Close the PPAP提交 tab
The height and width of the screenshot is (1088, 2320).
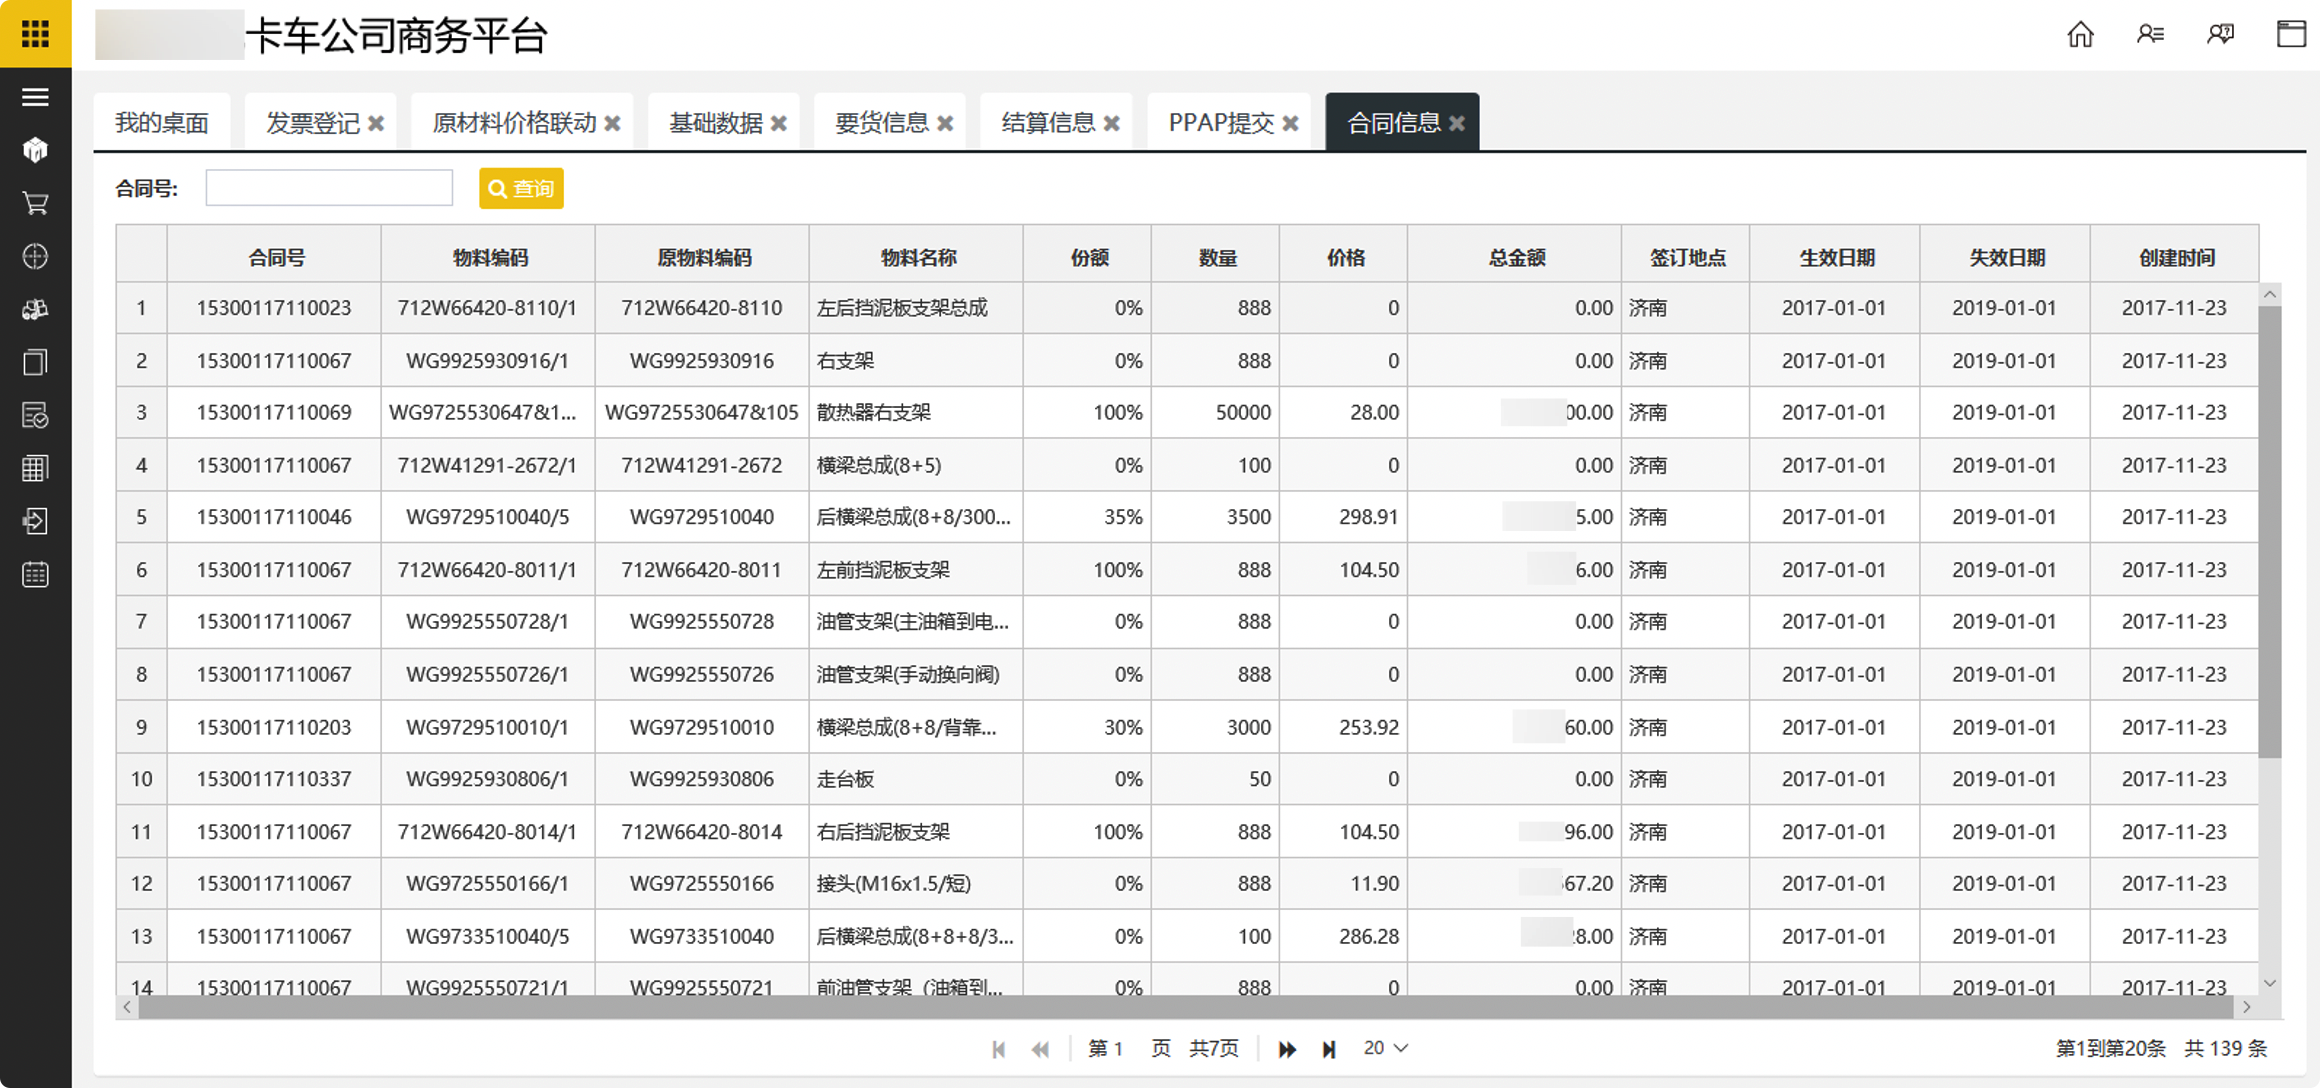[1291, 123]
